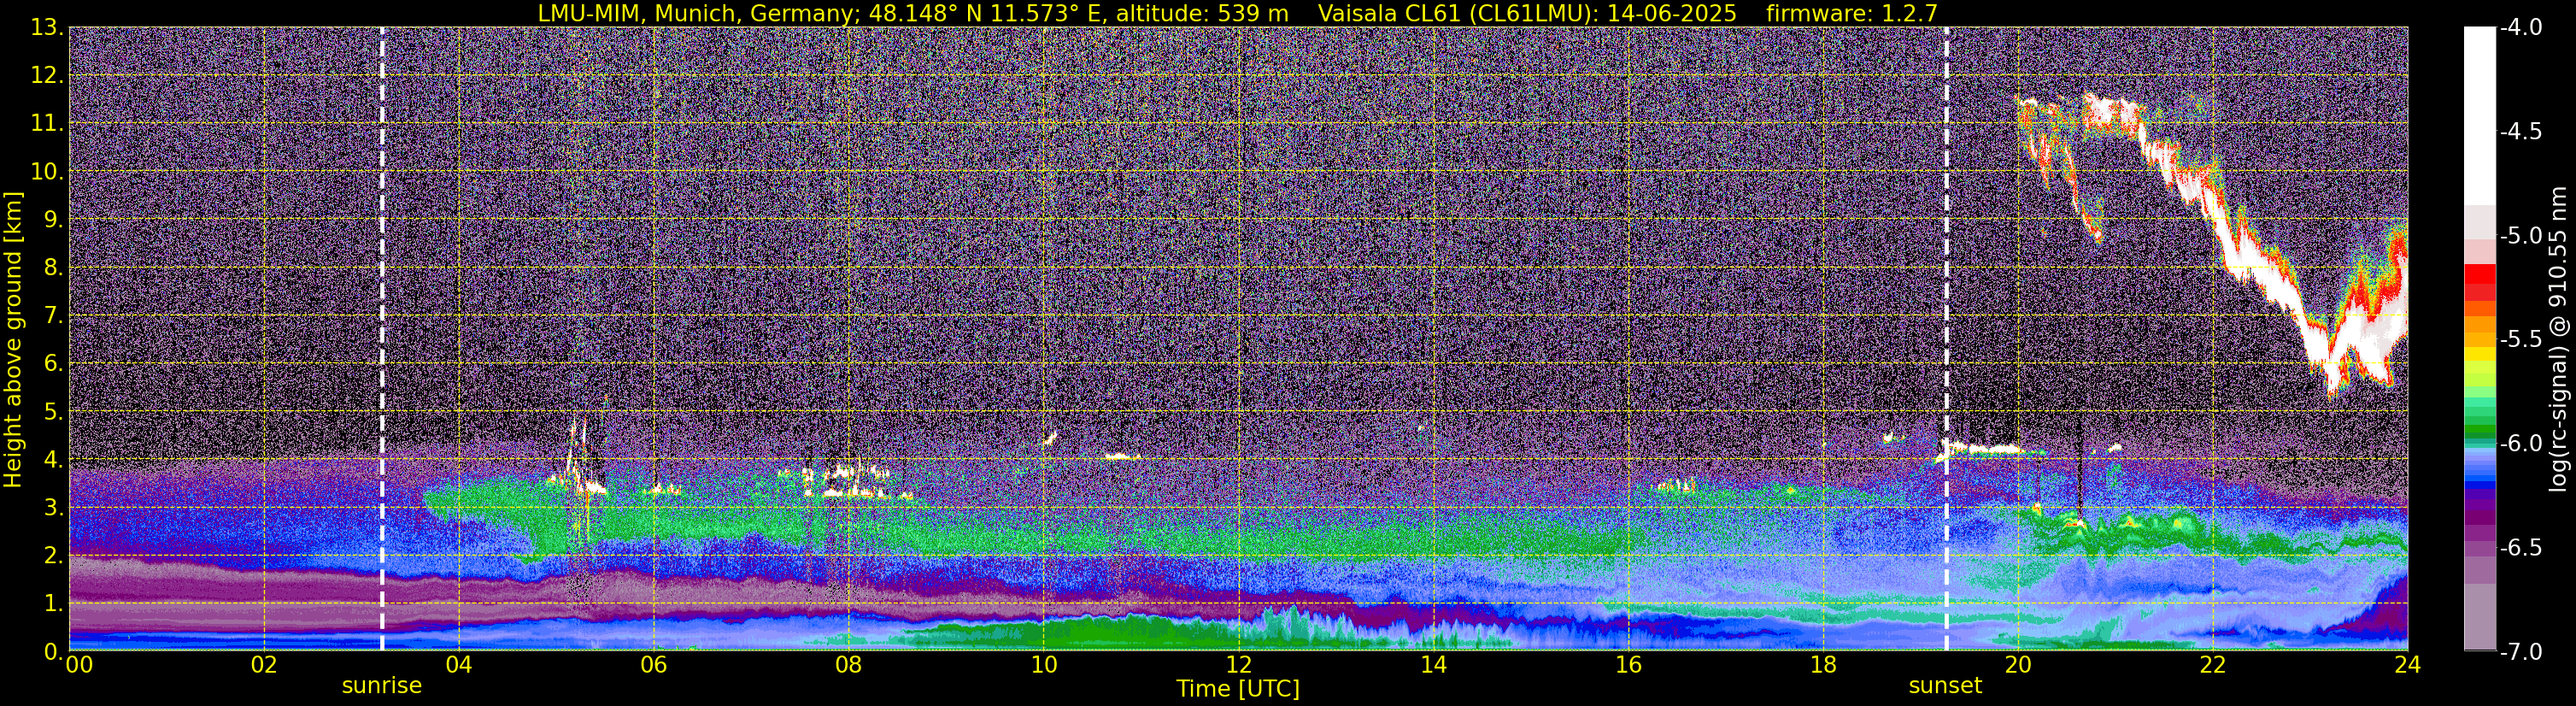
Task: Select the colorbar tick "-7.0"
Action: point(2521,652)
